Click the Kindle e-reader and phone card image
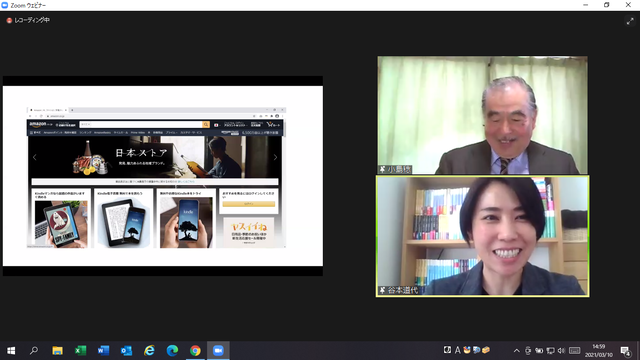640x360 pixels. pos(123,222)
